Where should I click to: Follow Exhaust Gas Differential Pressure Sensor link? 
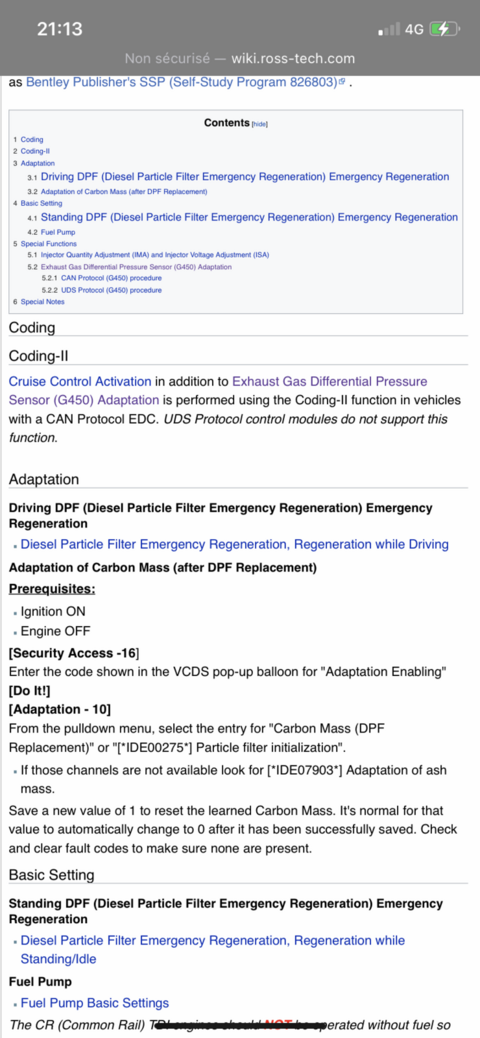pos(218,391)
